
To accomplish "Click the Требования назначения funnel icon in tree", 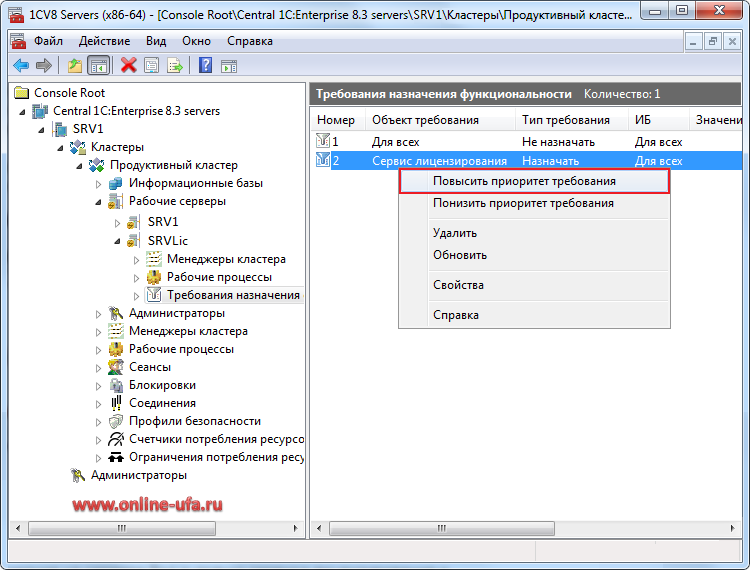I will tap(154, 295).
